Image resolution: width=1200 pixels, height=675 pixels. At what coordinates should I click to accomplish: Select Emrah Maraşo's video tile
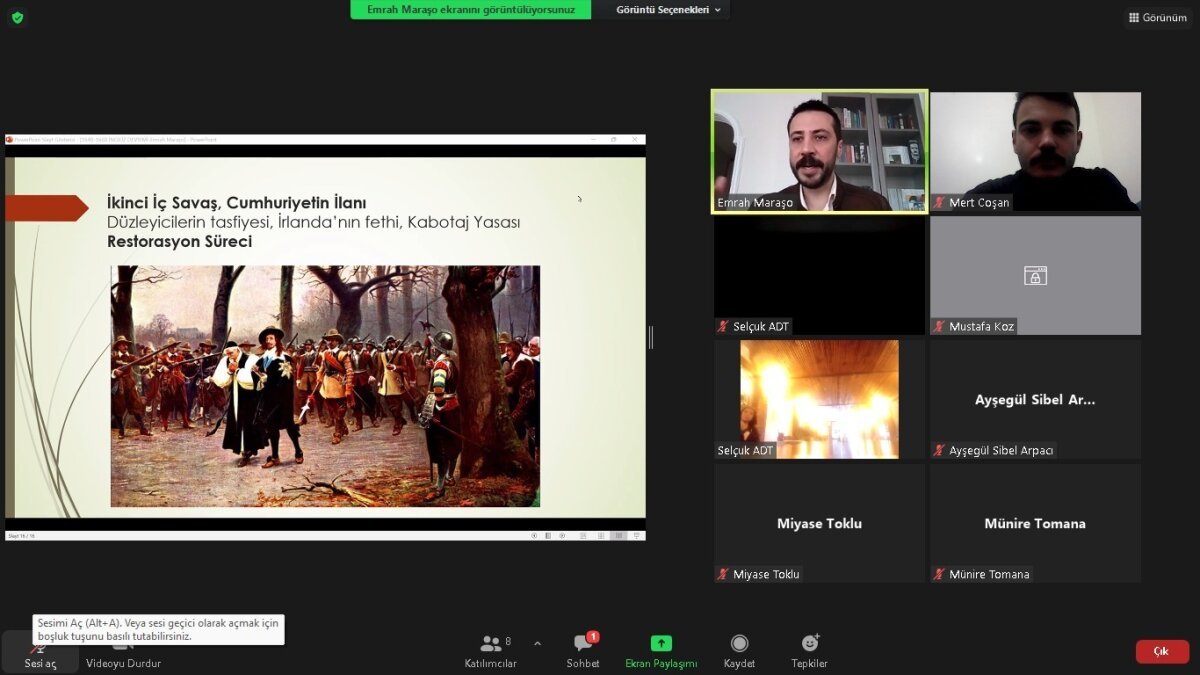coord(819,150)
